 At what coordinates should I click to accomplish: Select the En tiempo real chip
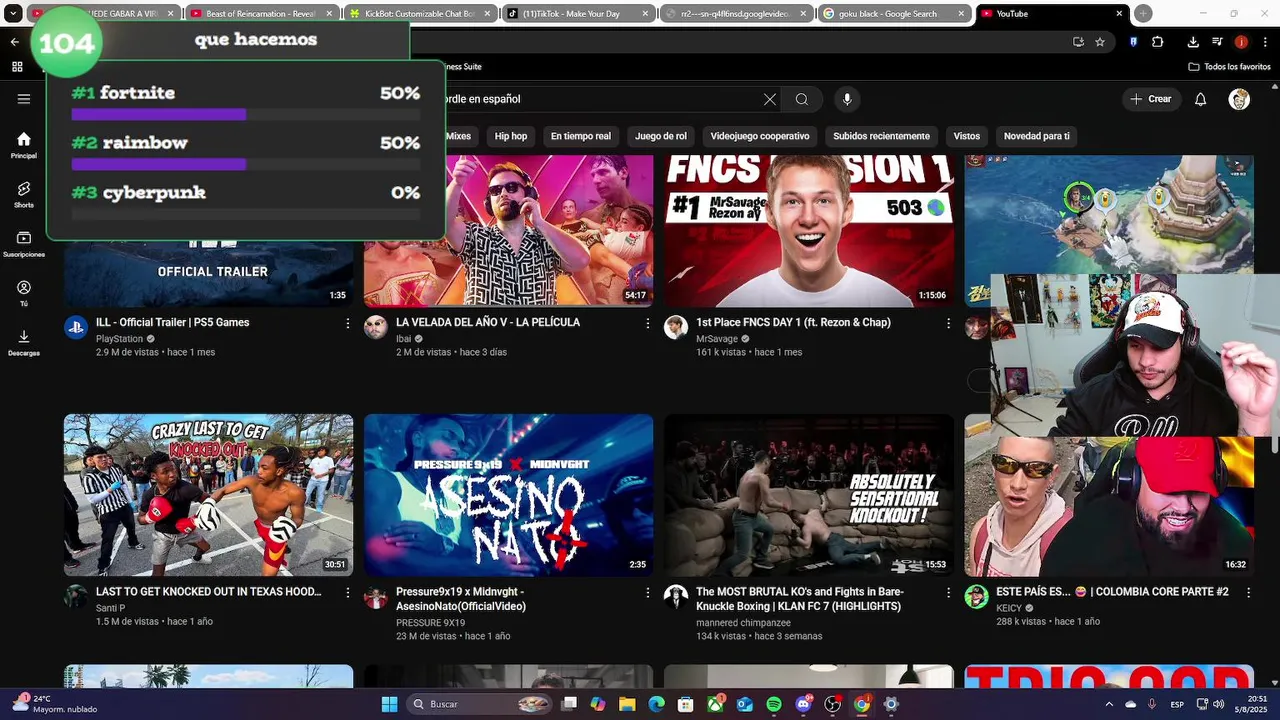[581, 136]
